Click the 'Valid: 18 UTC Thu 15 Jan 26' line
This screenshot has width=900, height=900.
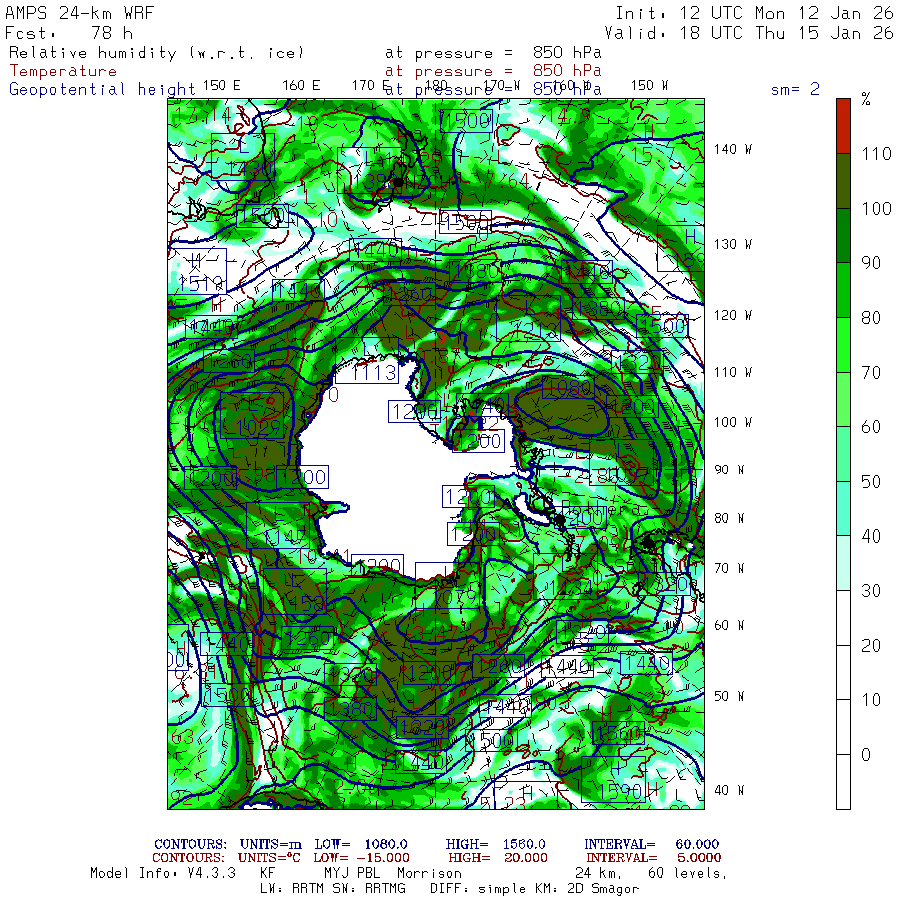click(x=749, y=33)
